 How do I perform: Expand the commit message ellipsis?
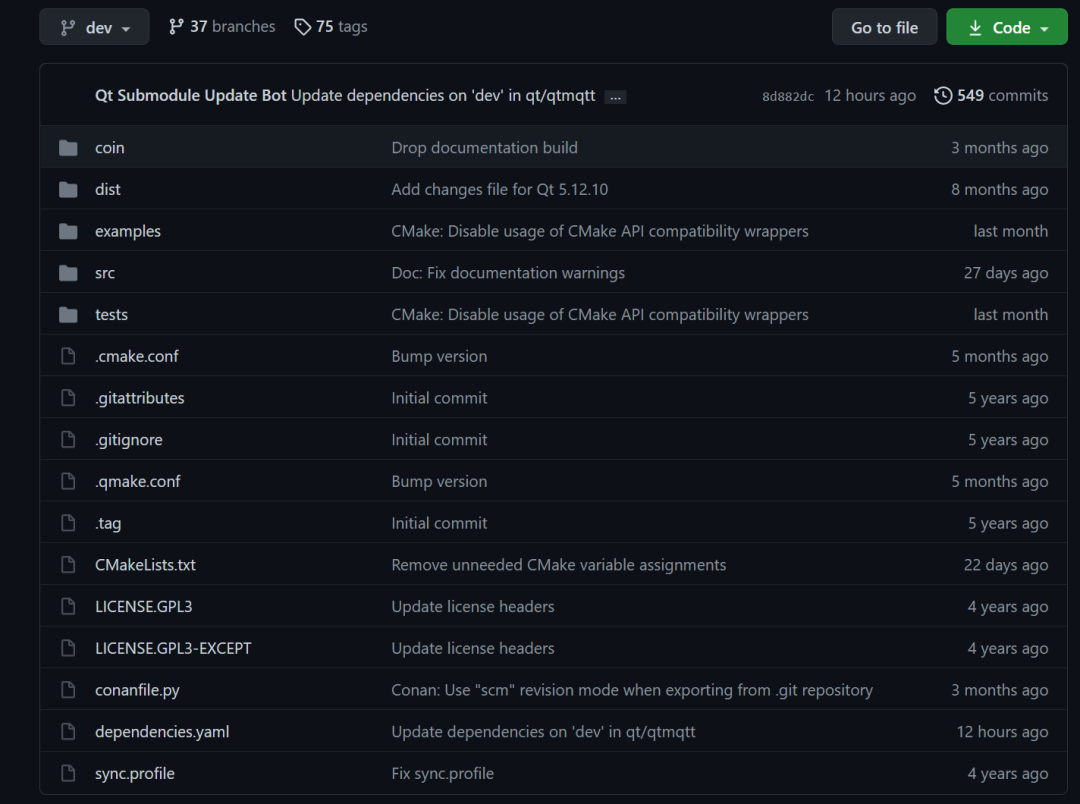[x=615, y=97]
